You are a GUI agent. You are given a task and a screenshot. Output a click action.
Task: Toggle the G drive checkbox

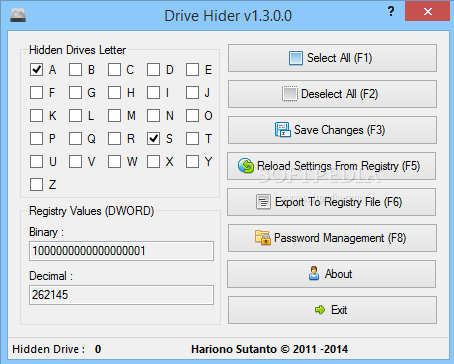[x=75, y=92]
